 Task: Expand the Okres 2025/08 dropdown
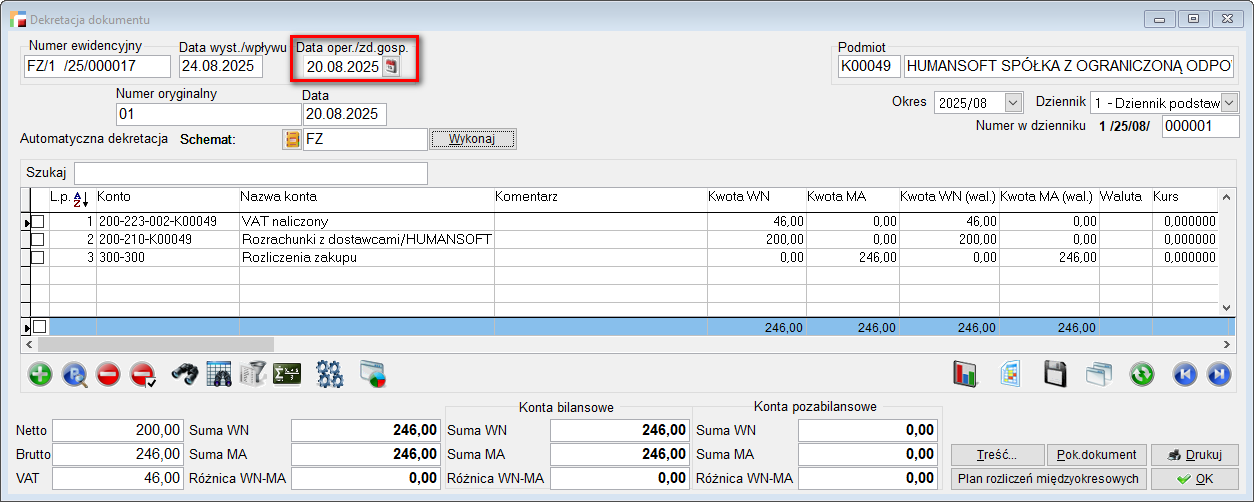(1013, 103)
